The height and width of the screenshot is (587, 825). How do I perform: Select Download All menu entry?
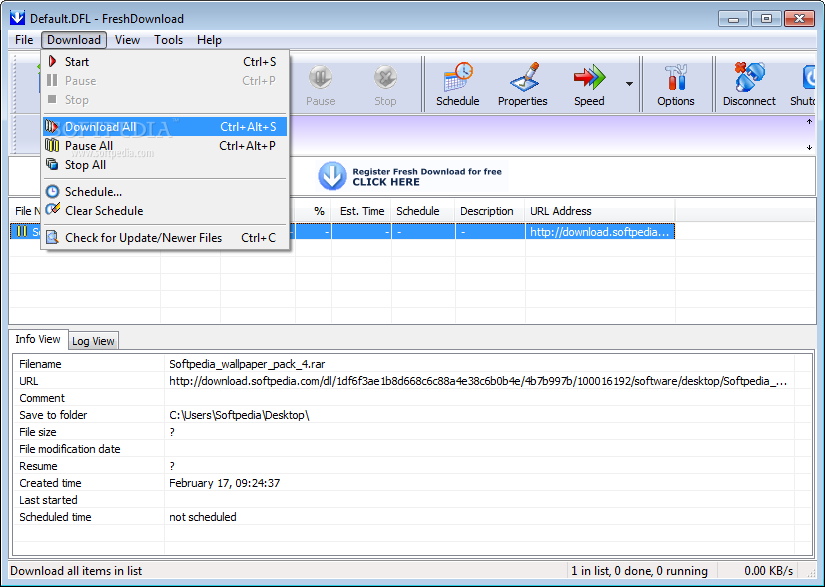[165, 127]
